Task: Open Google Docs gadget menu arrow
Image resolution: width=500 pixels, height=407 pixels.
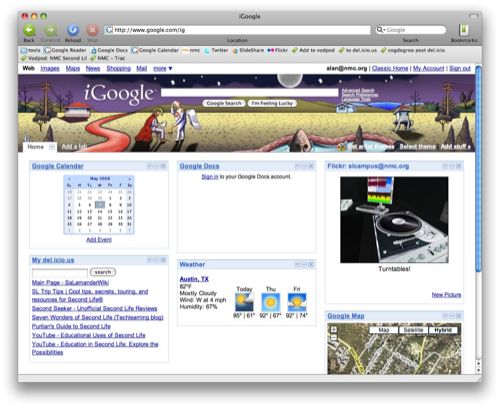Action: 297,166
